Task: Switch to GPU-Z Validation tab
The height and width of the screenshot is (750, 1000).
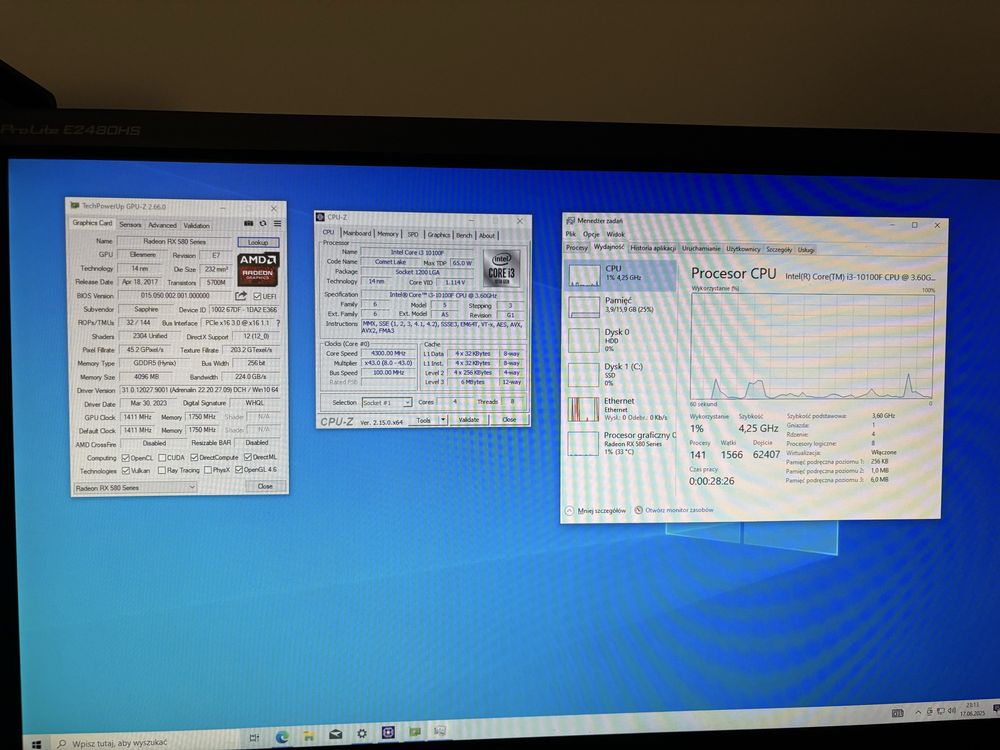Action: pyautogui.click(x=196, y=225)
